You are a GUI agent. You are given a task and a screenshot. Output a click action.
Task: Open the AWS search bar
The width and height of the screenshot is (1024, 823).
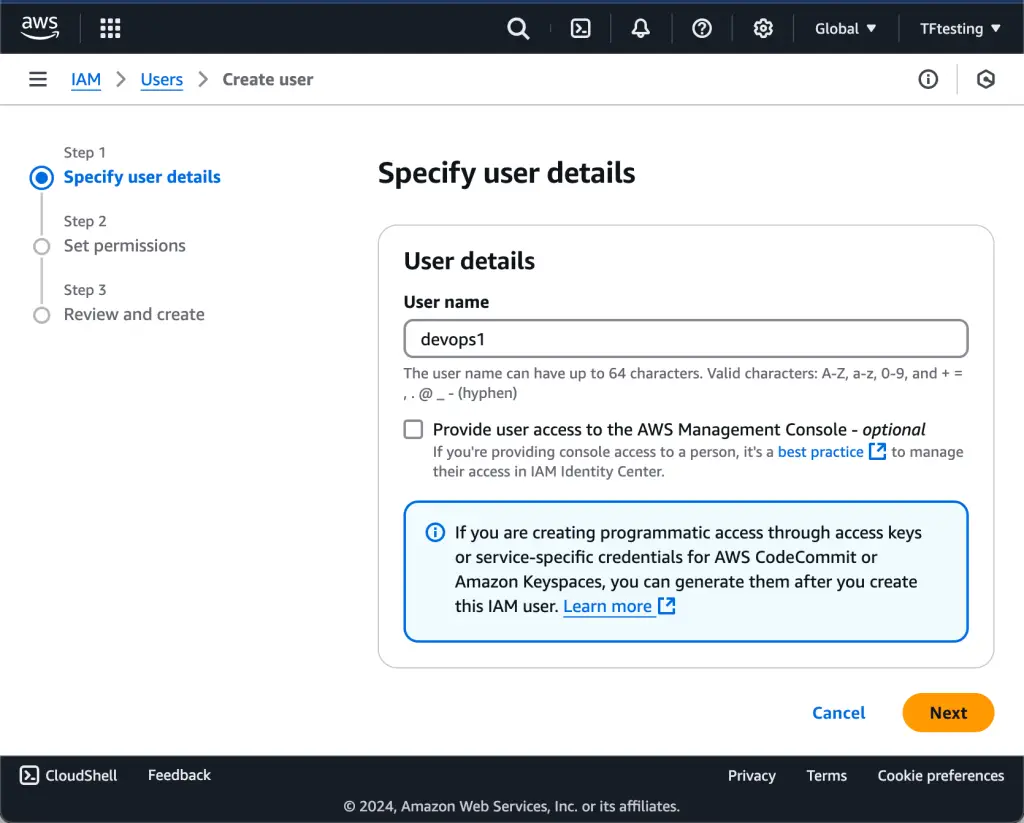coord(518,28)
